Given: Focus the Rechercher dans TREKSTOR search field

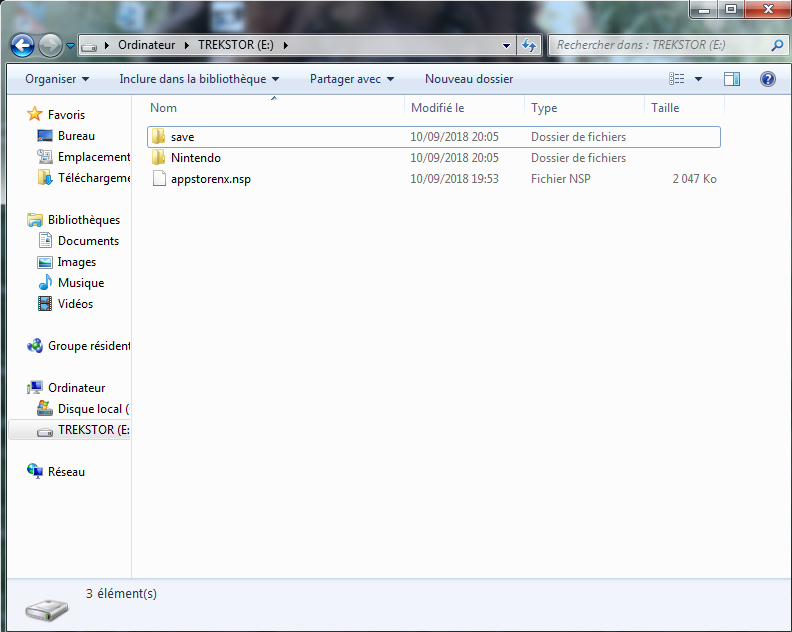Looking at the screenshot, I should pyautogui.click(x=662, y=45).
